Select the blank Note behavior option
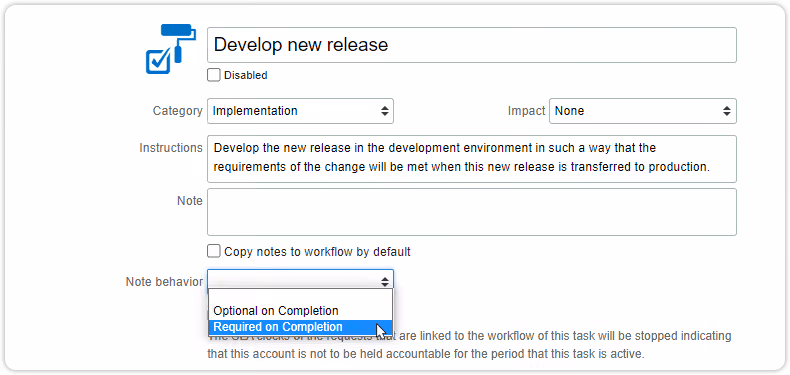 tap(300, 296)
